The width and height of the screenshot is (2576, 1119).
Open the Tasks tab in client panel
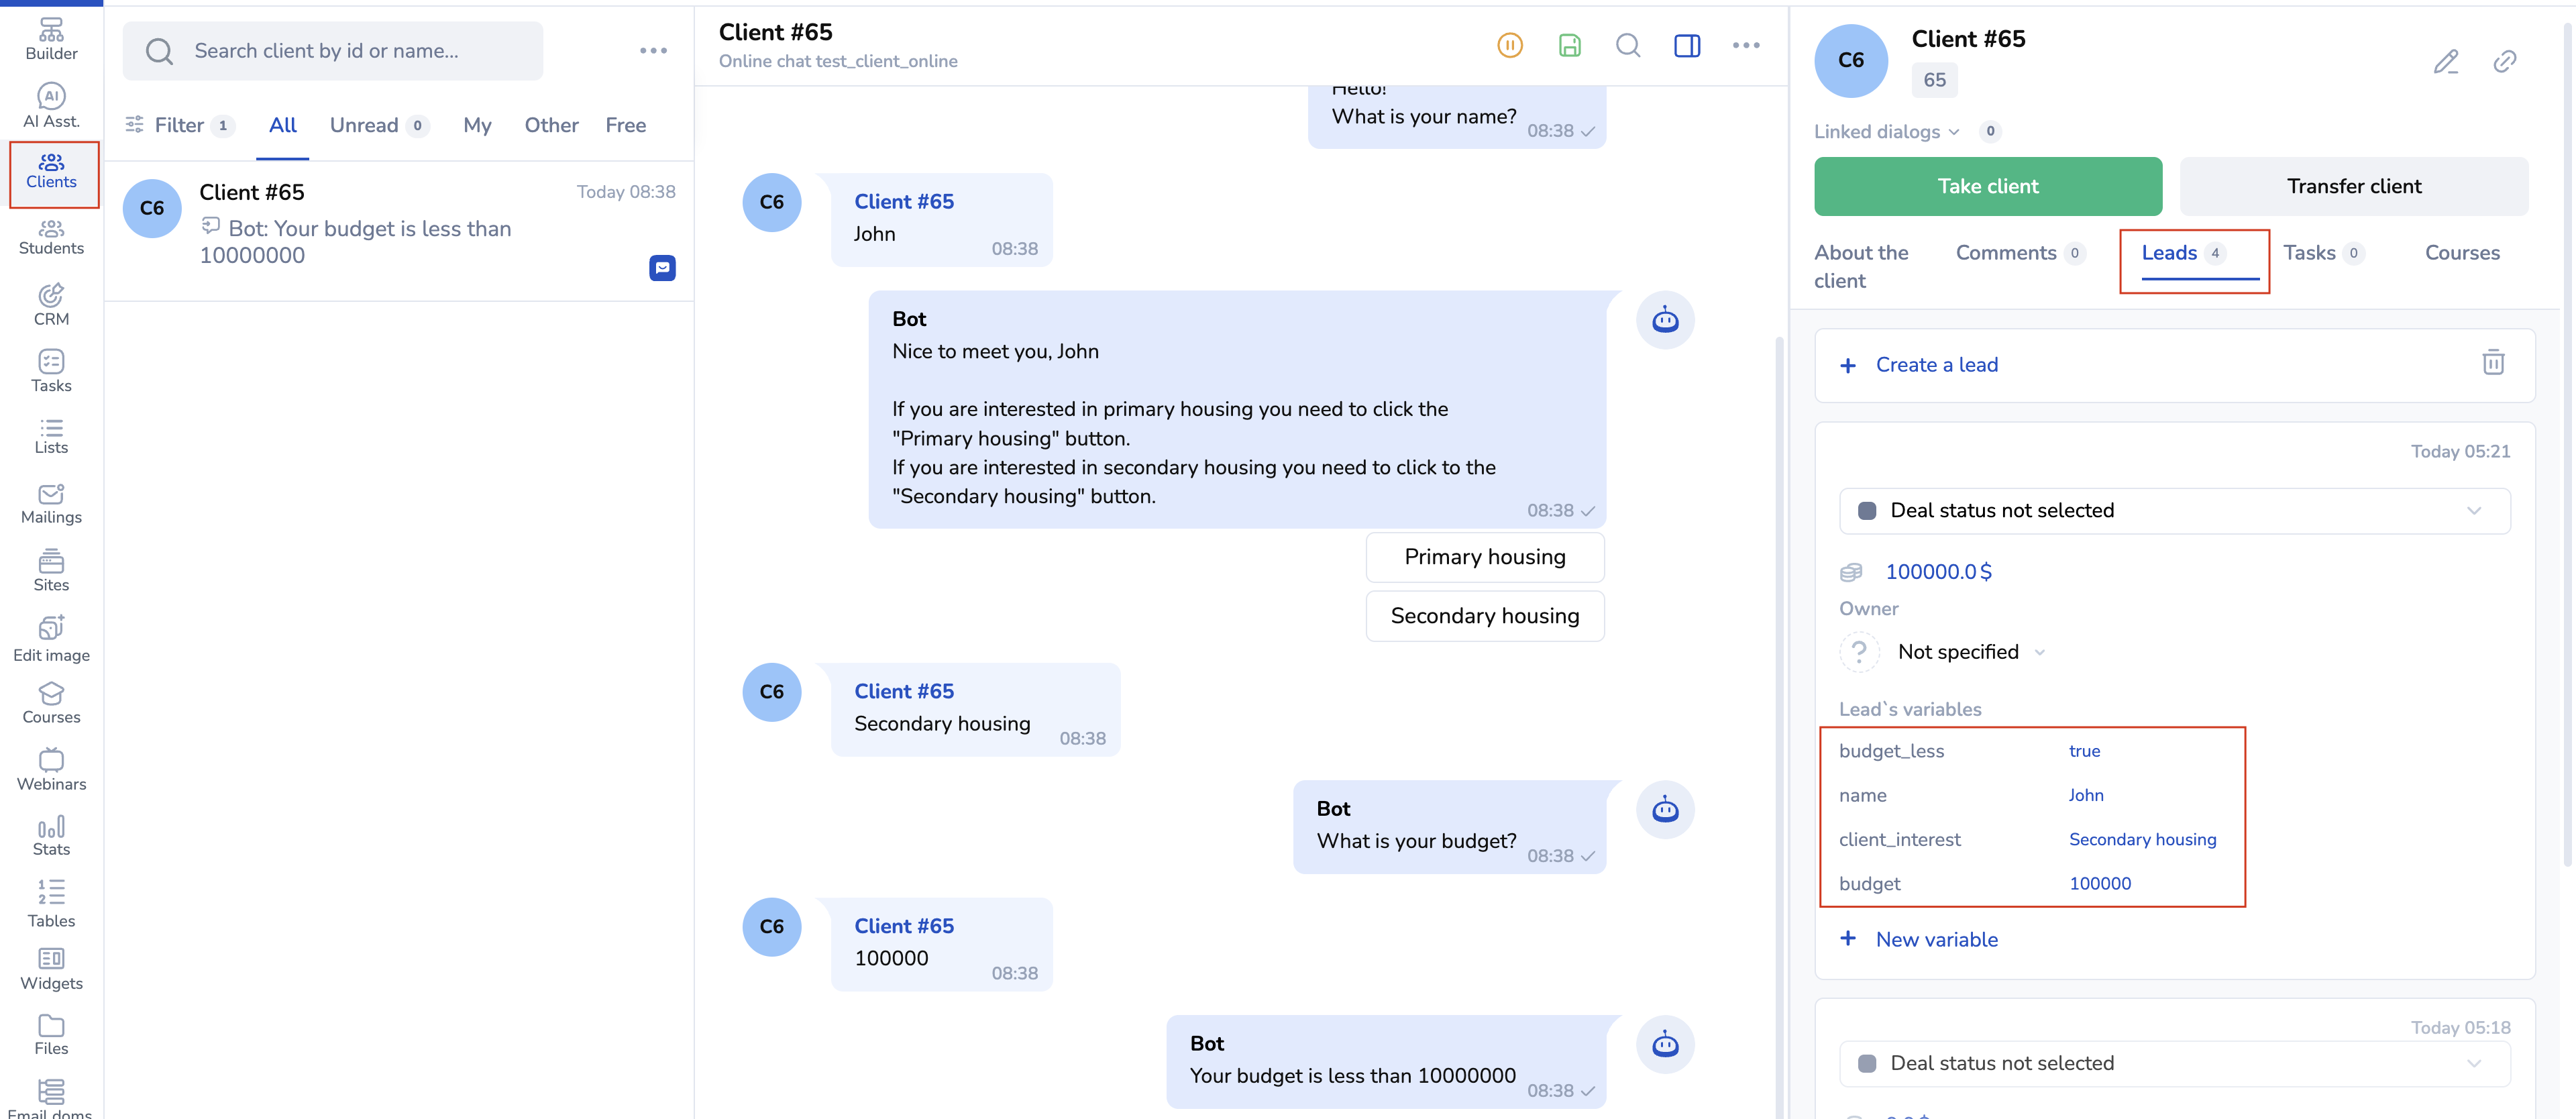(x=2309, y=253)
